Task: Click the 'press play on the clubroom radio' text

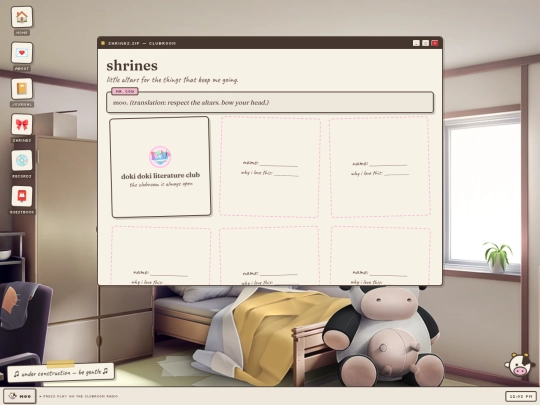Action: [79, 396]
